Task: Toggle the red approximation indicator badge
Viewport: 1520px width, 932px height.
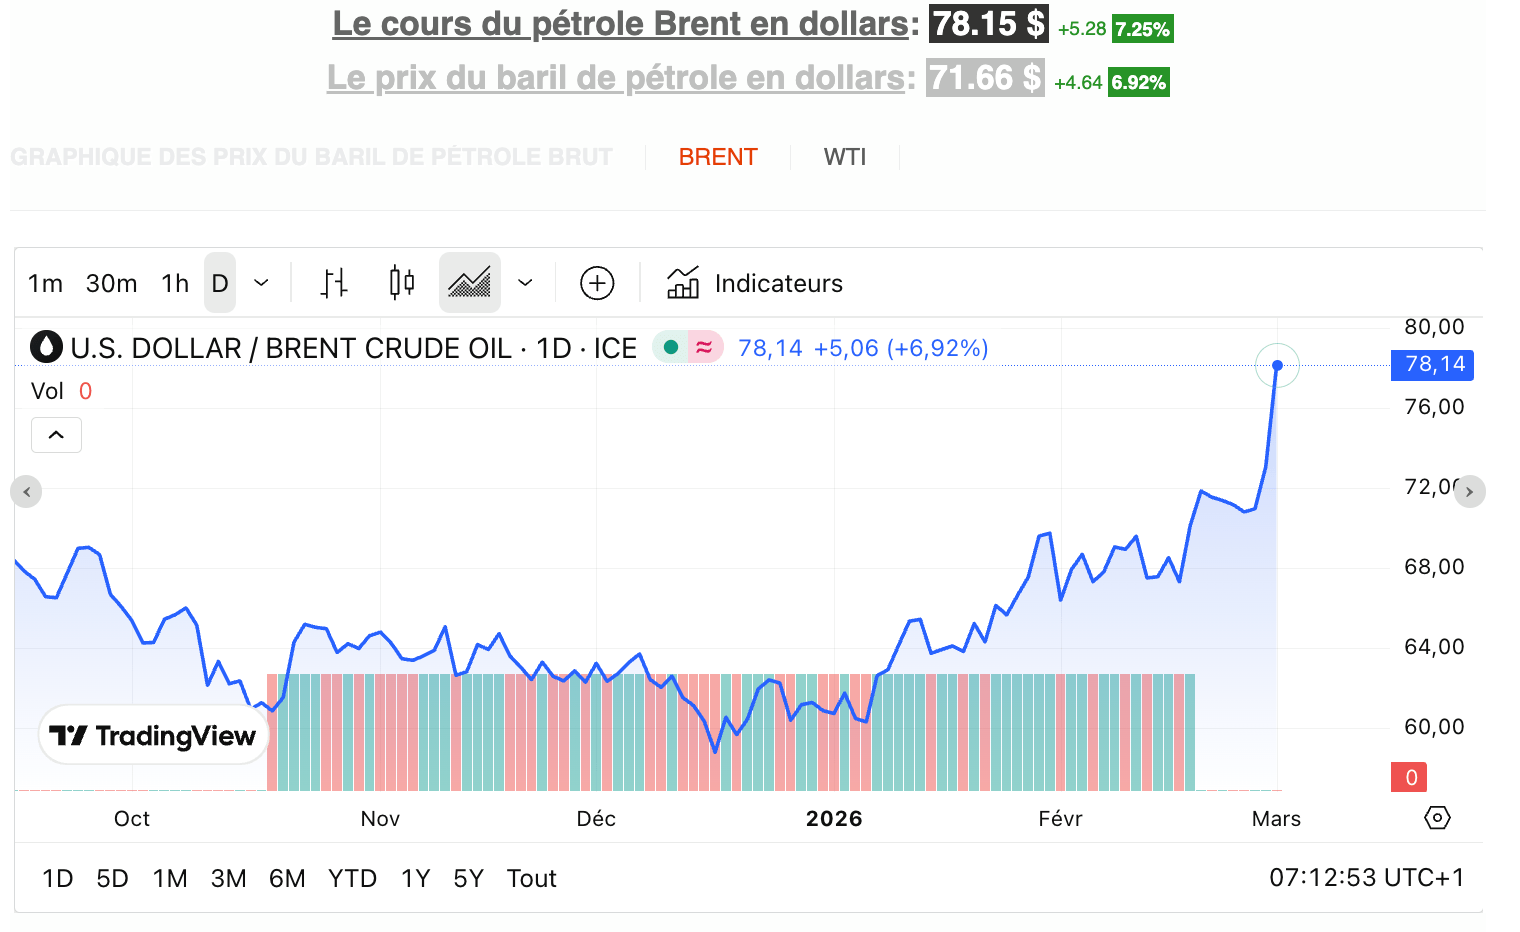Action: tap(706, 345)
